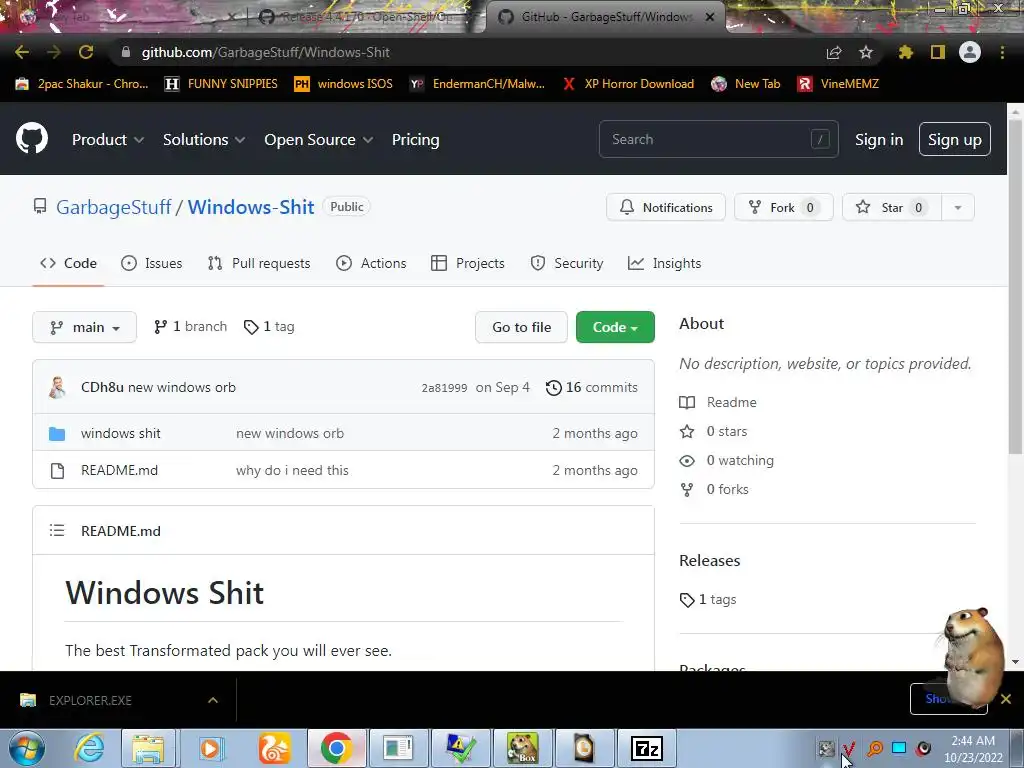1024x768 pixels.
Task: Expand the Solutions menu
Action: [204, 140]
